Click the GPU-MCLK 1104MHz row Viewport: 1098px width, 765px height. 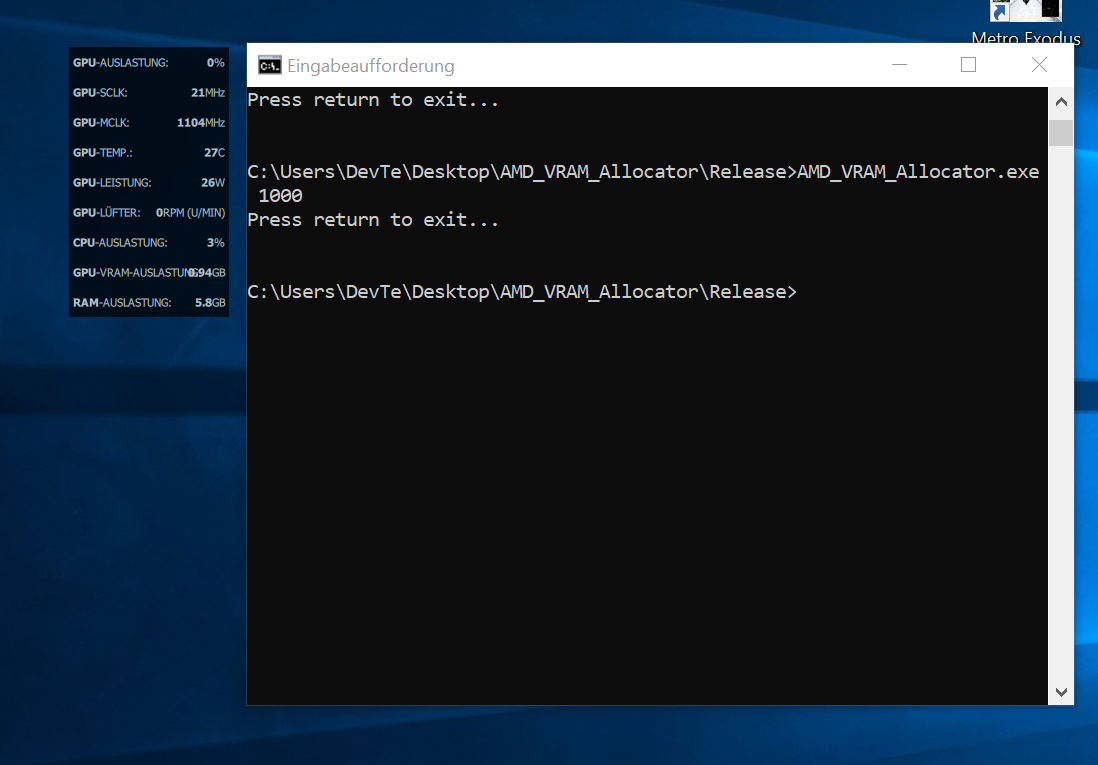[x=148, y=123]
